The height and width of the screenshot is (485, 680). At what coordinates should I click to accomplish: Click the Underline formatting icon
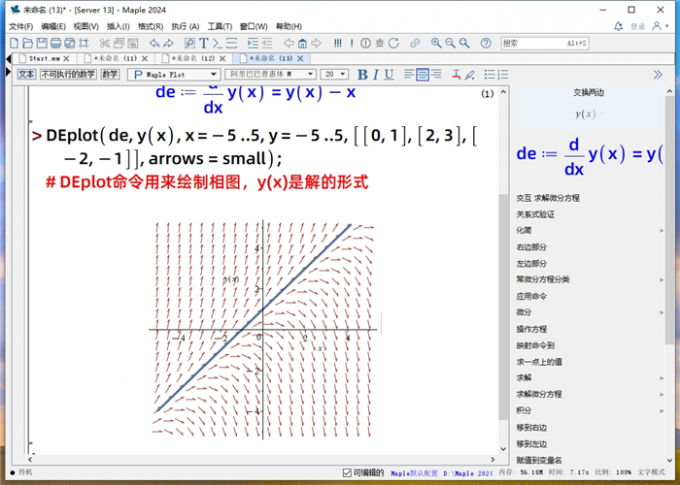390,75
